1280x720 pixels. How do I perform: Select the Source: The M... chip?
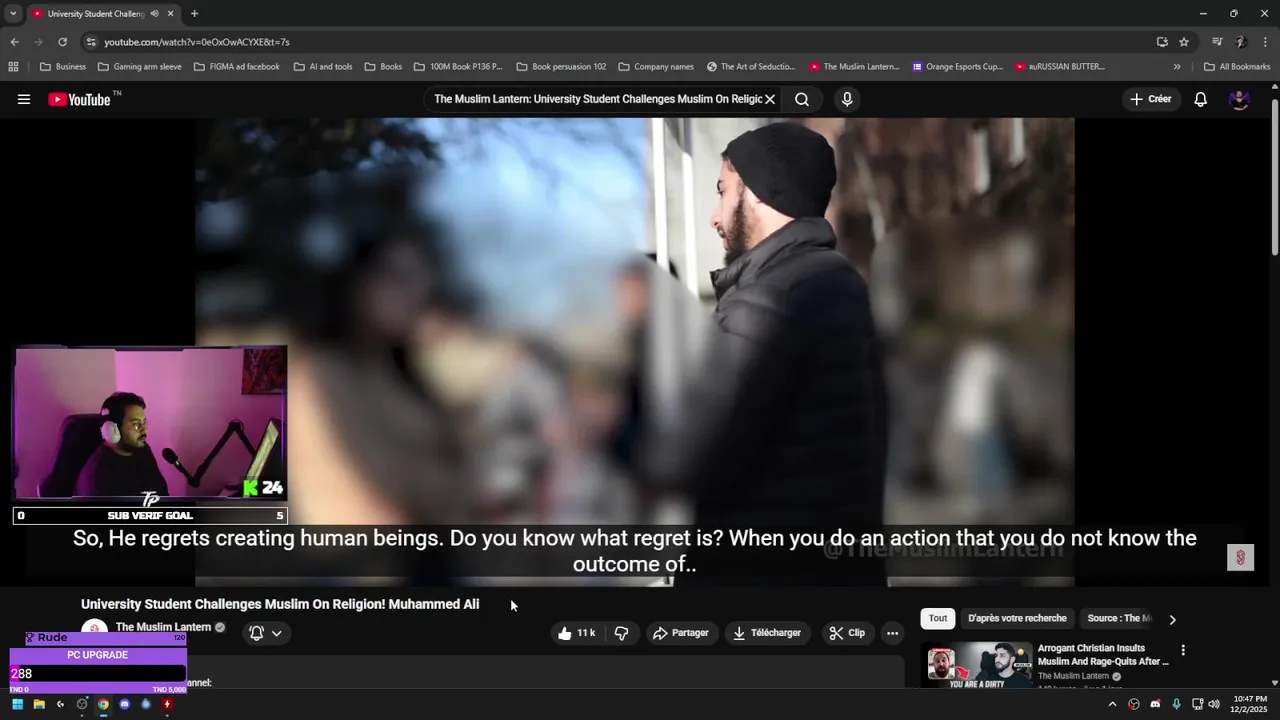coord(1119,618)
